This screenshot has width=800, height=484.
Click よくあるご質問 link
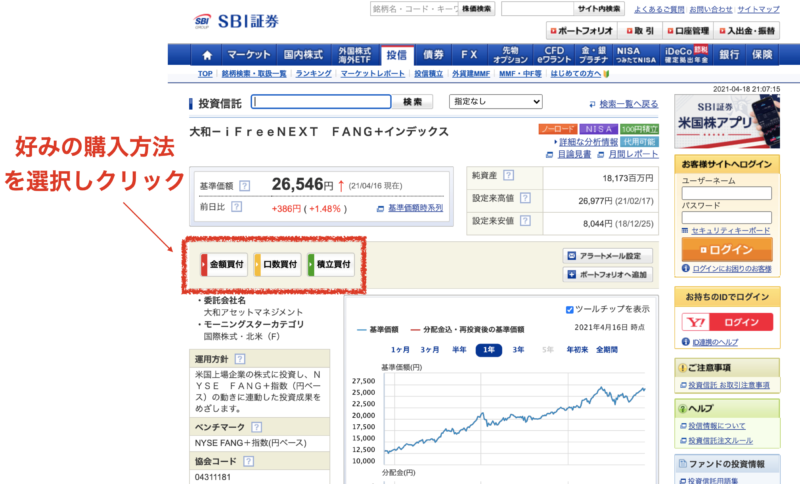click(x=659, y=9)
